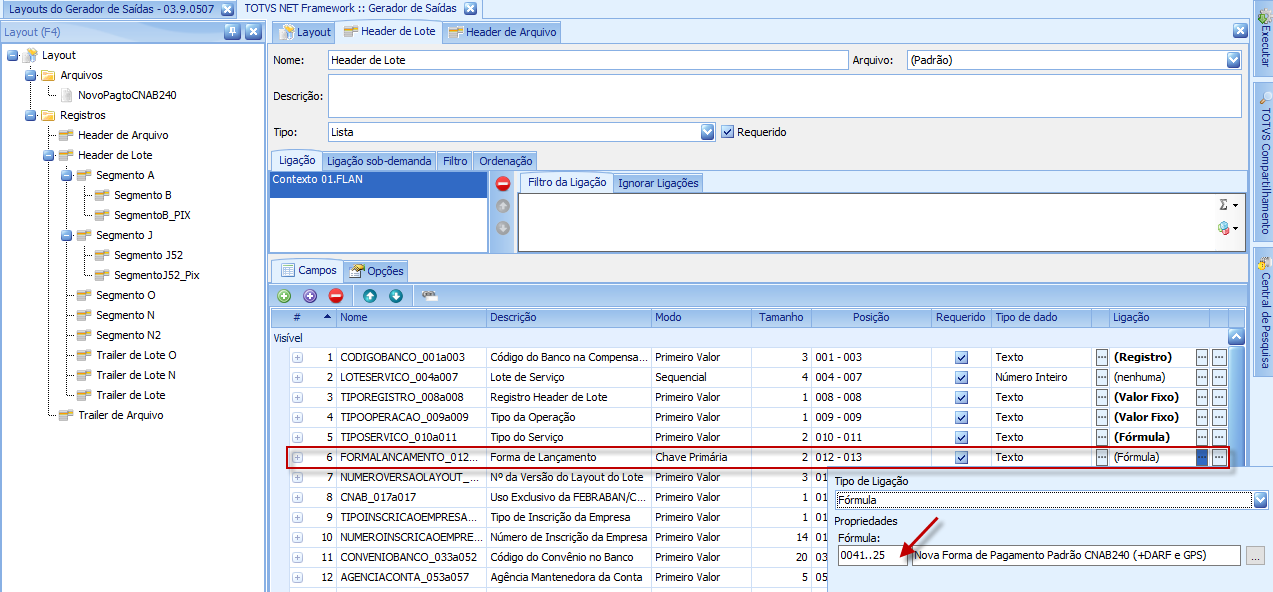Expand row 1 CODIGOBANCO details with plus
This screenshot has width=1273, height=592.
(297, 357)
